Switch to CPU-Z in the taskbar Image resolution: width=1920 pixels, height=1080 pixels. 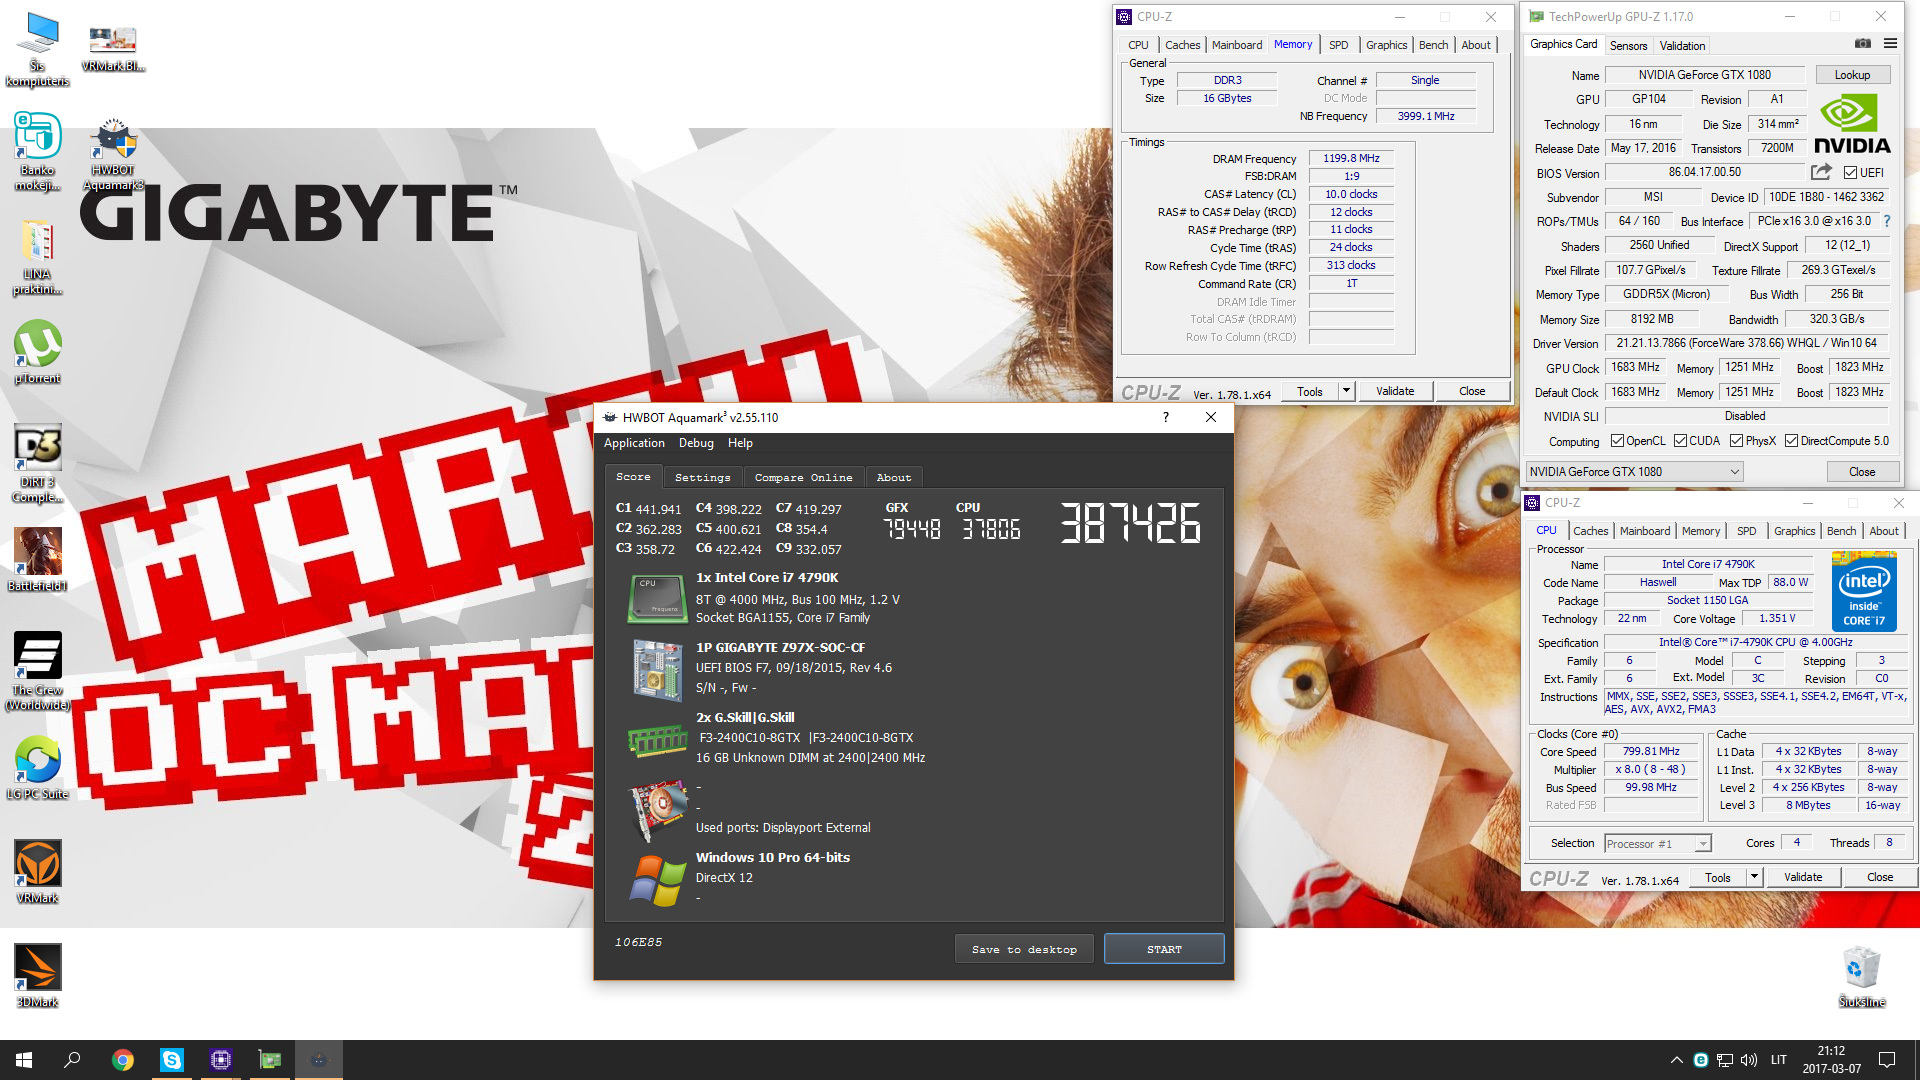pos(221,1060)
